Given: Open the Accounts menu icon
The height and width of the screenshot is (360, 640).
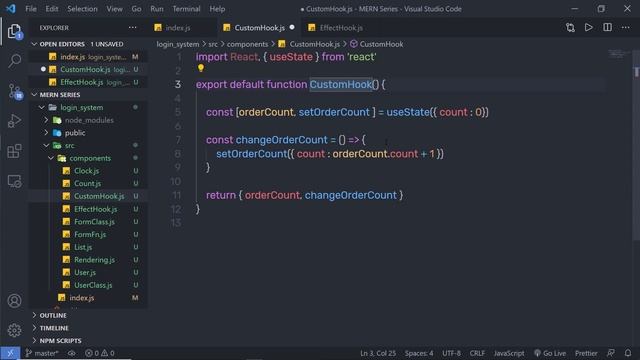Looking at the screenshot, I should click(14, 301).
